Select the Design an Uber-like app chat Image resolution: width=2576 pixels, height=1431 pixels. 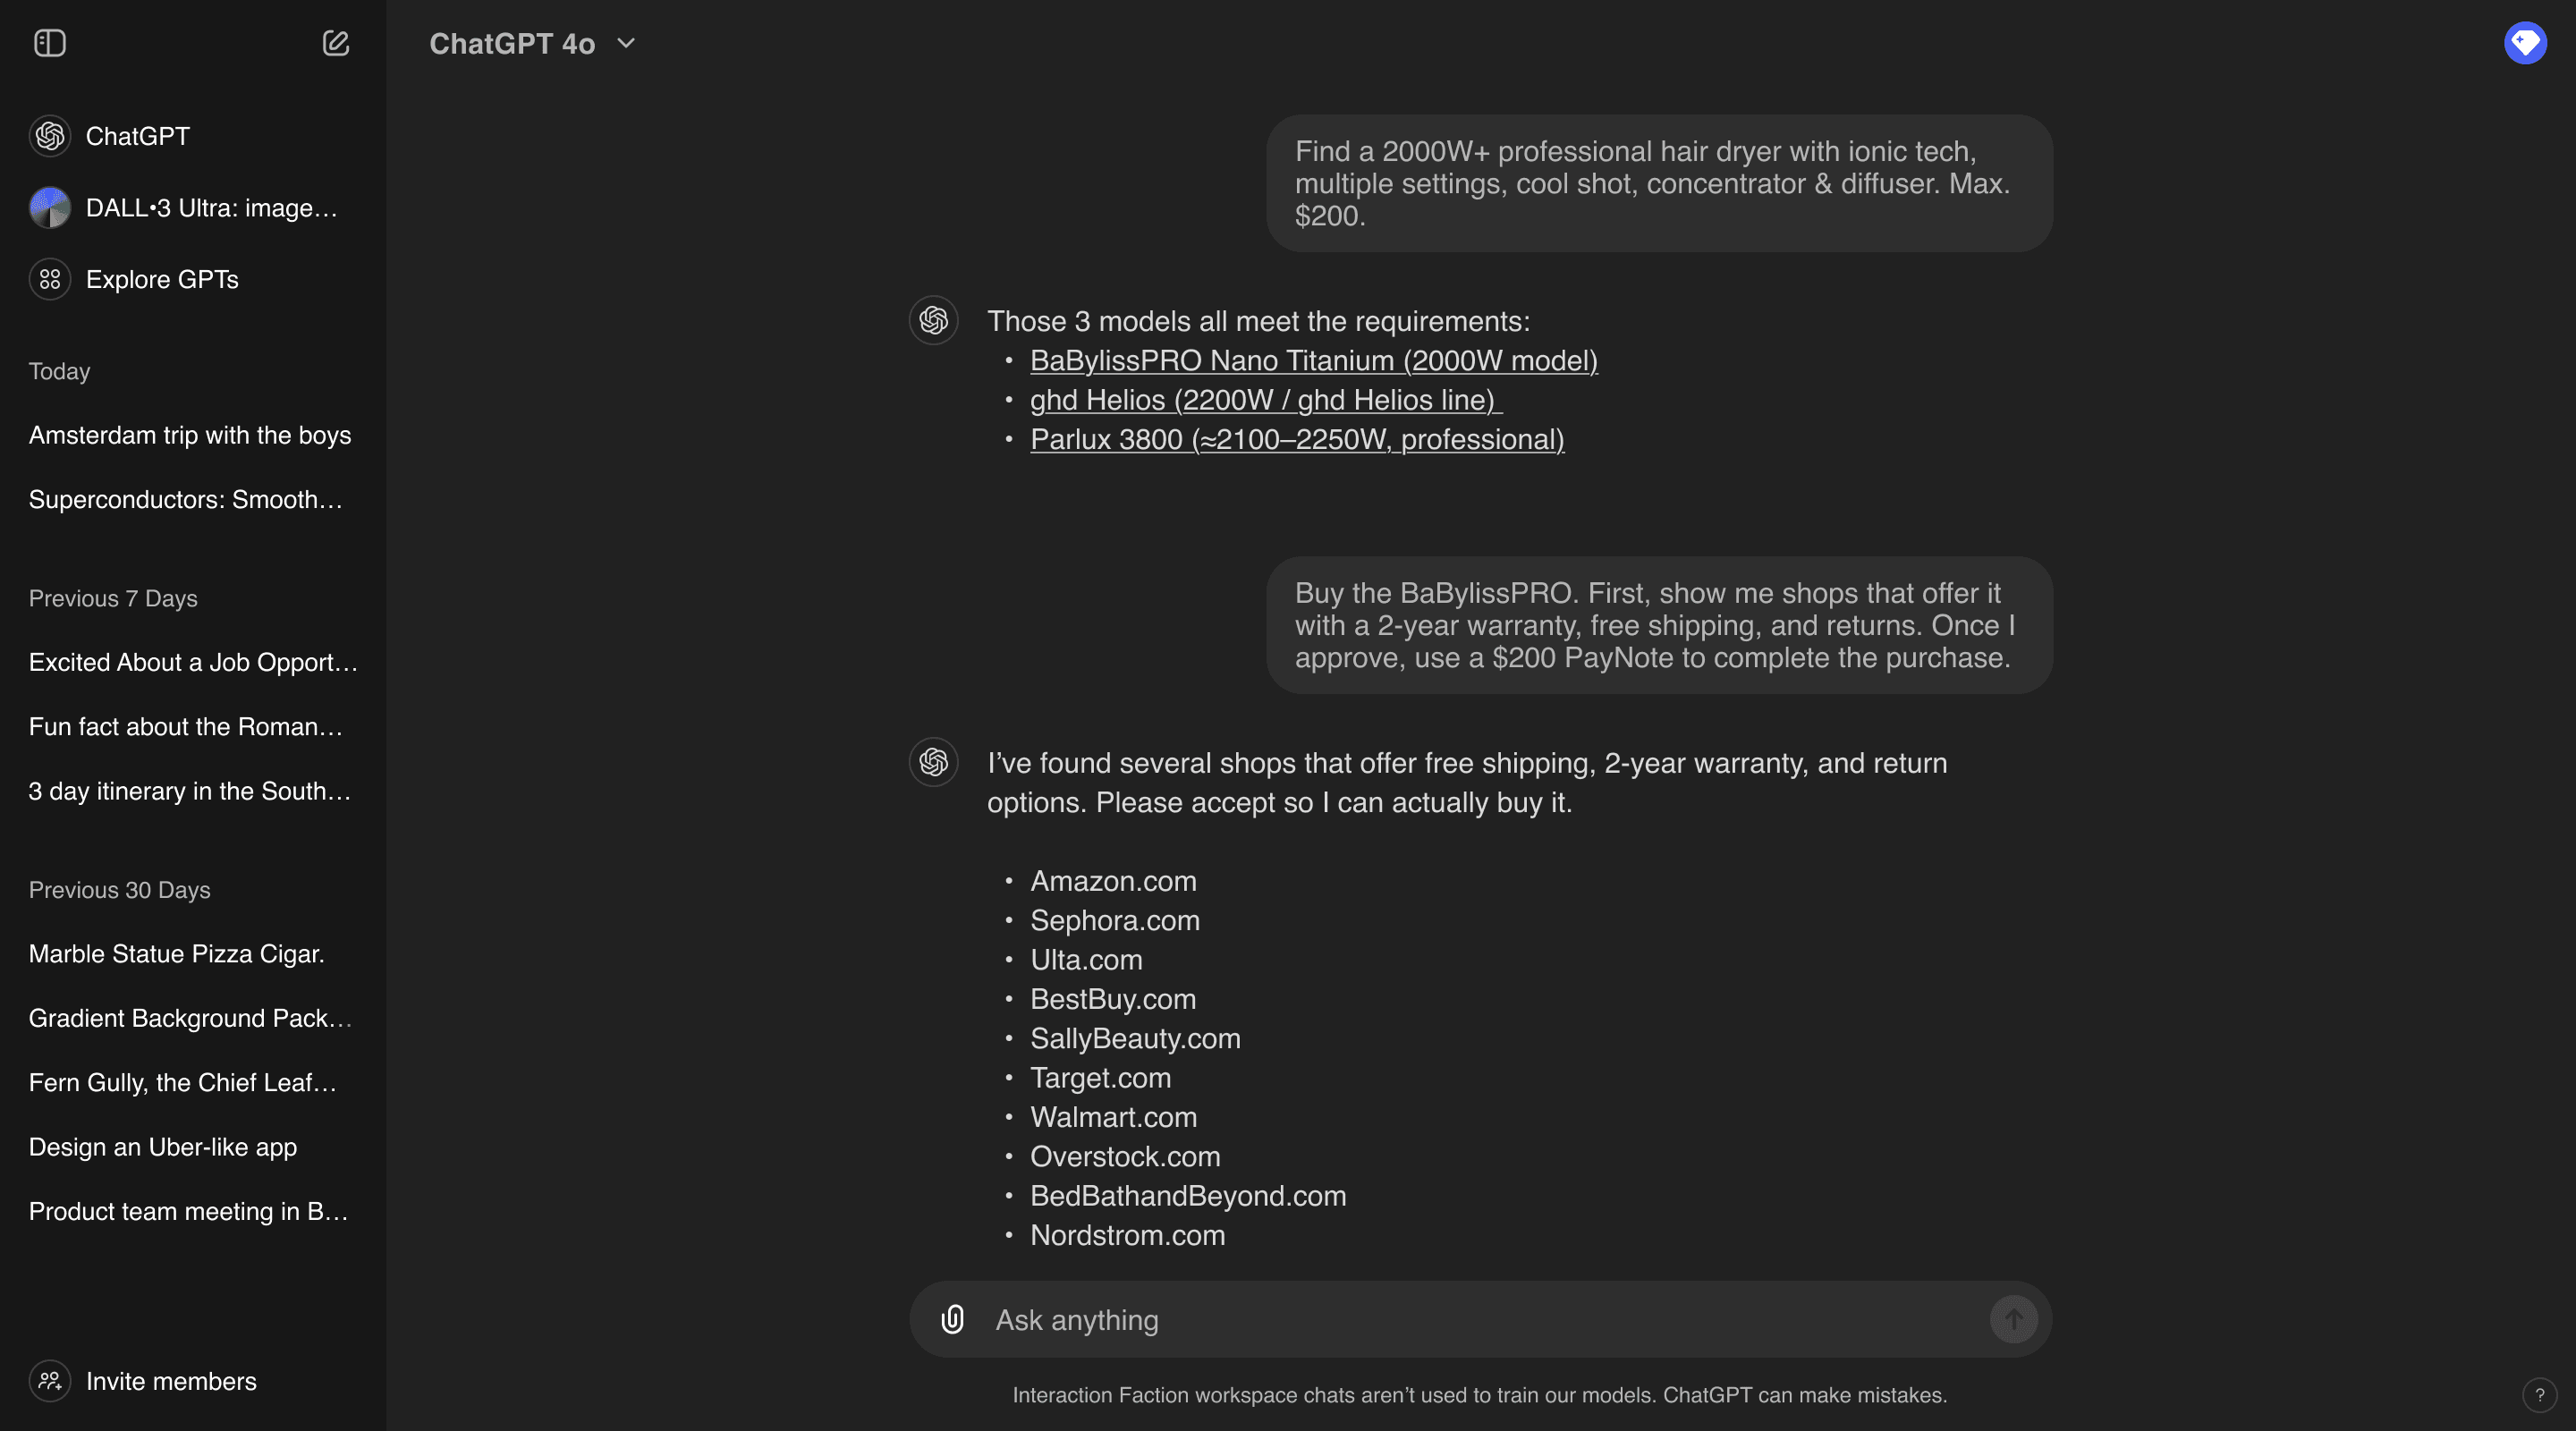(163, 1147)
